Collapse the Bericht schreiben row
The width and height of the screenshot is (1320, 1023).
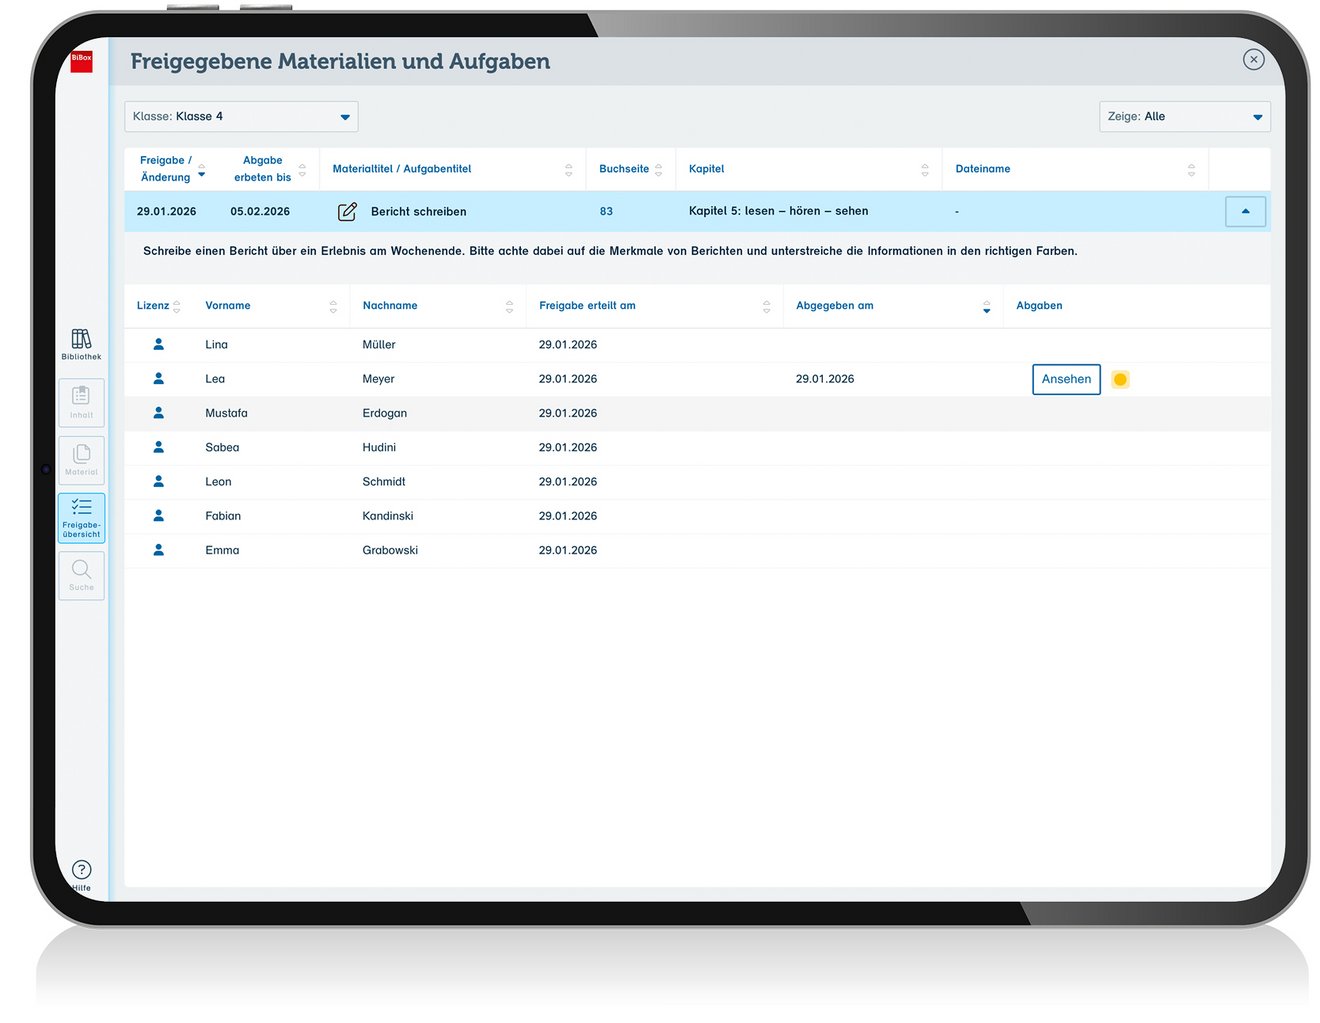point(1245,211)
